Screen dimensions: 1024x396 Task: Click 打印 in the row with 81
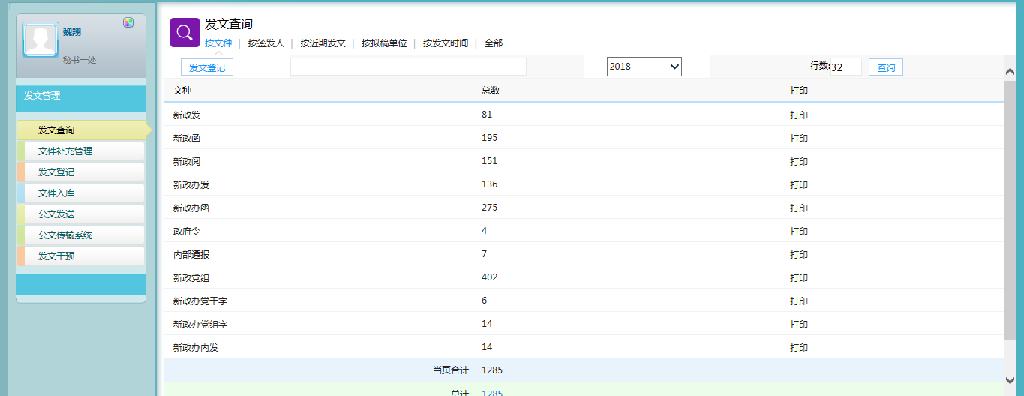[799, 114]
